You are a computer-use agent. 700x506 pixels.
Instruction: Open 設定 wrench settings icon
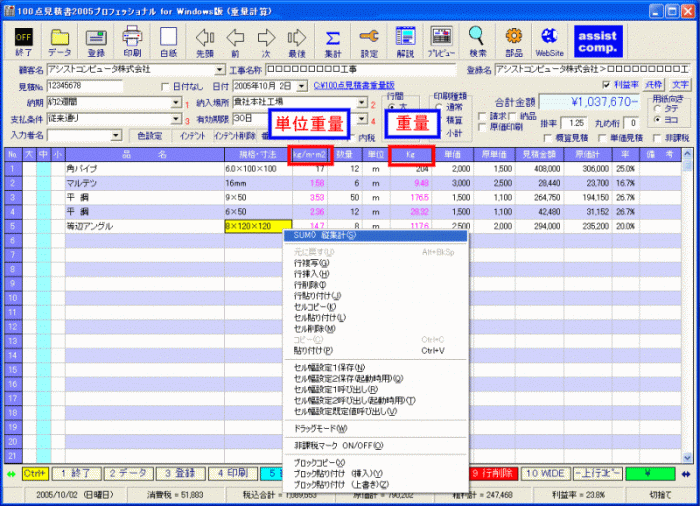point(369,42)
